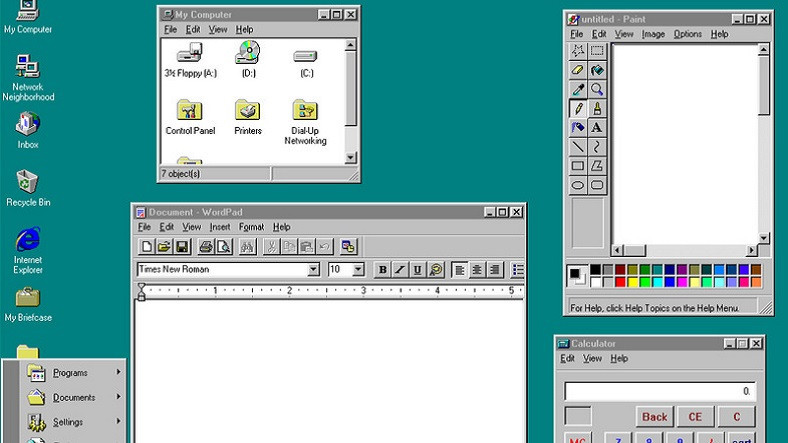Pick the Text tool in Paint
The width and height of the screenshot is (788, 443).
point(597,127)
